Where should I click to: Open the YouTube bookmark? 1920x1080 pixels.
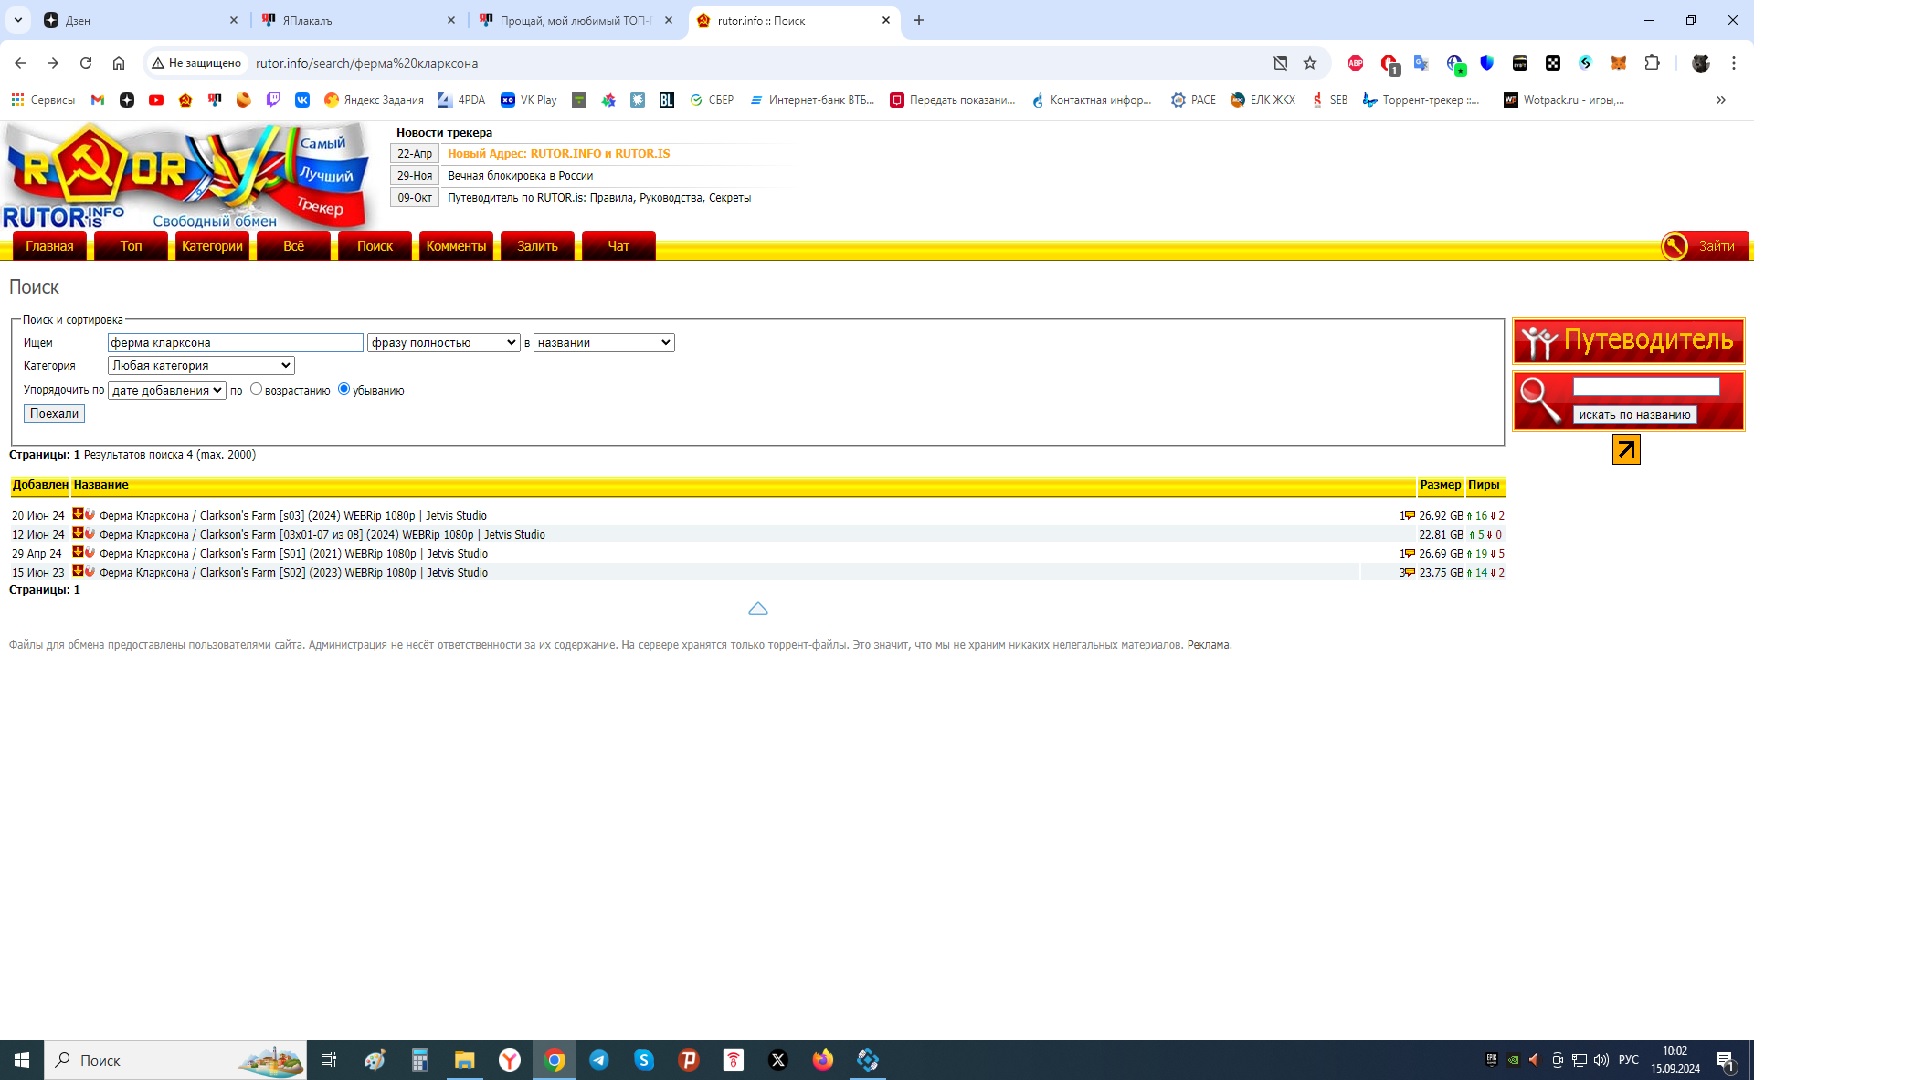click(x=156, y=100)
